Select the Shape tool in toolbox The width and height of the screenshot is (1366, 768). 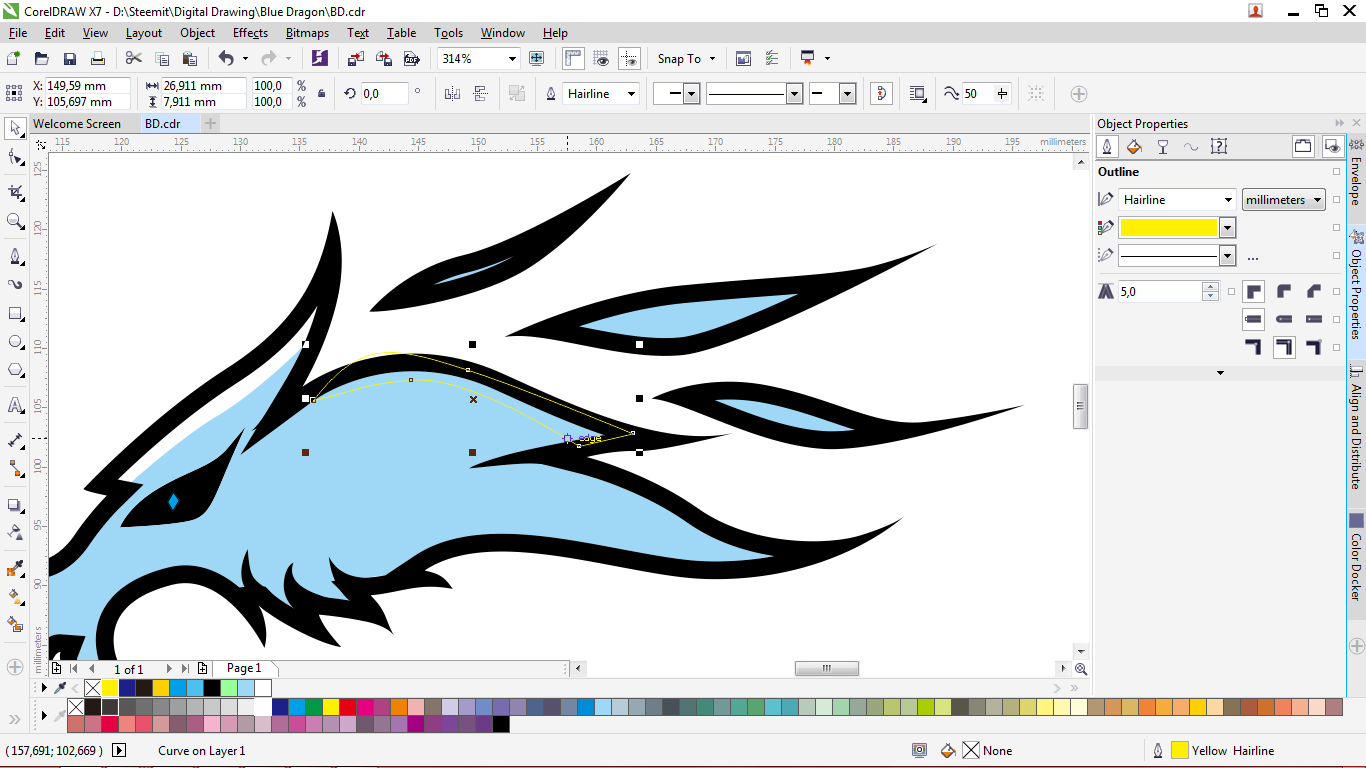click(15, 157)
